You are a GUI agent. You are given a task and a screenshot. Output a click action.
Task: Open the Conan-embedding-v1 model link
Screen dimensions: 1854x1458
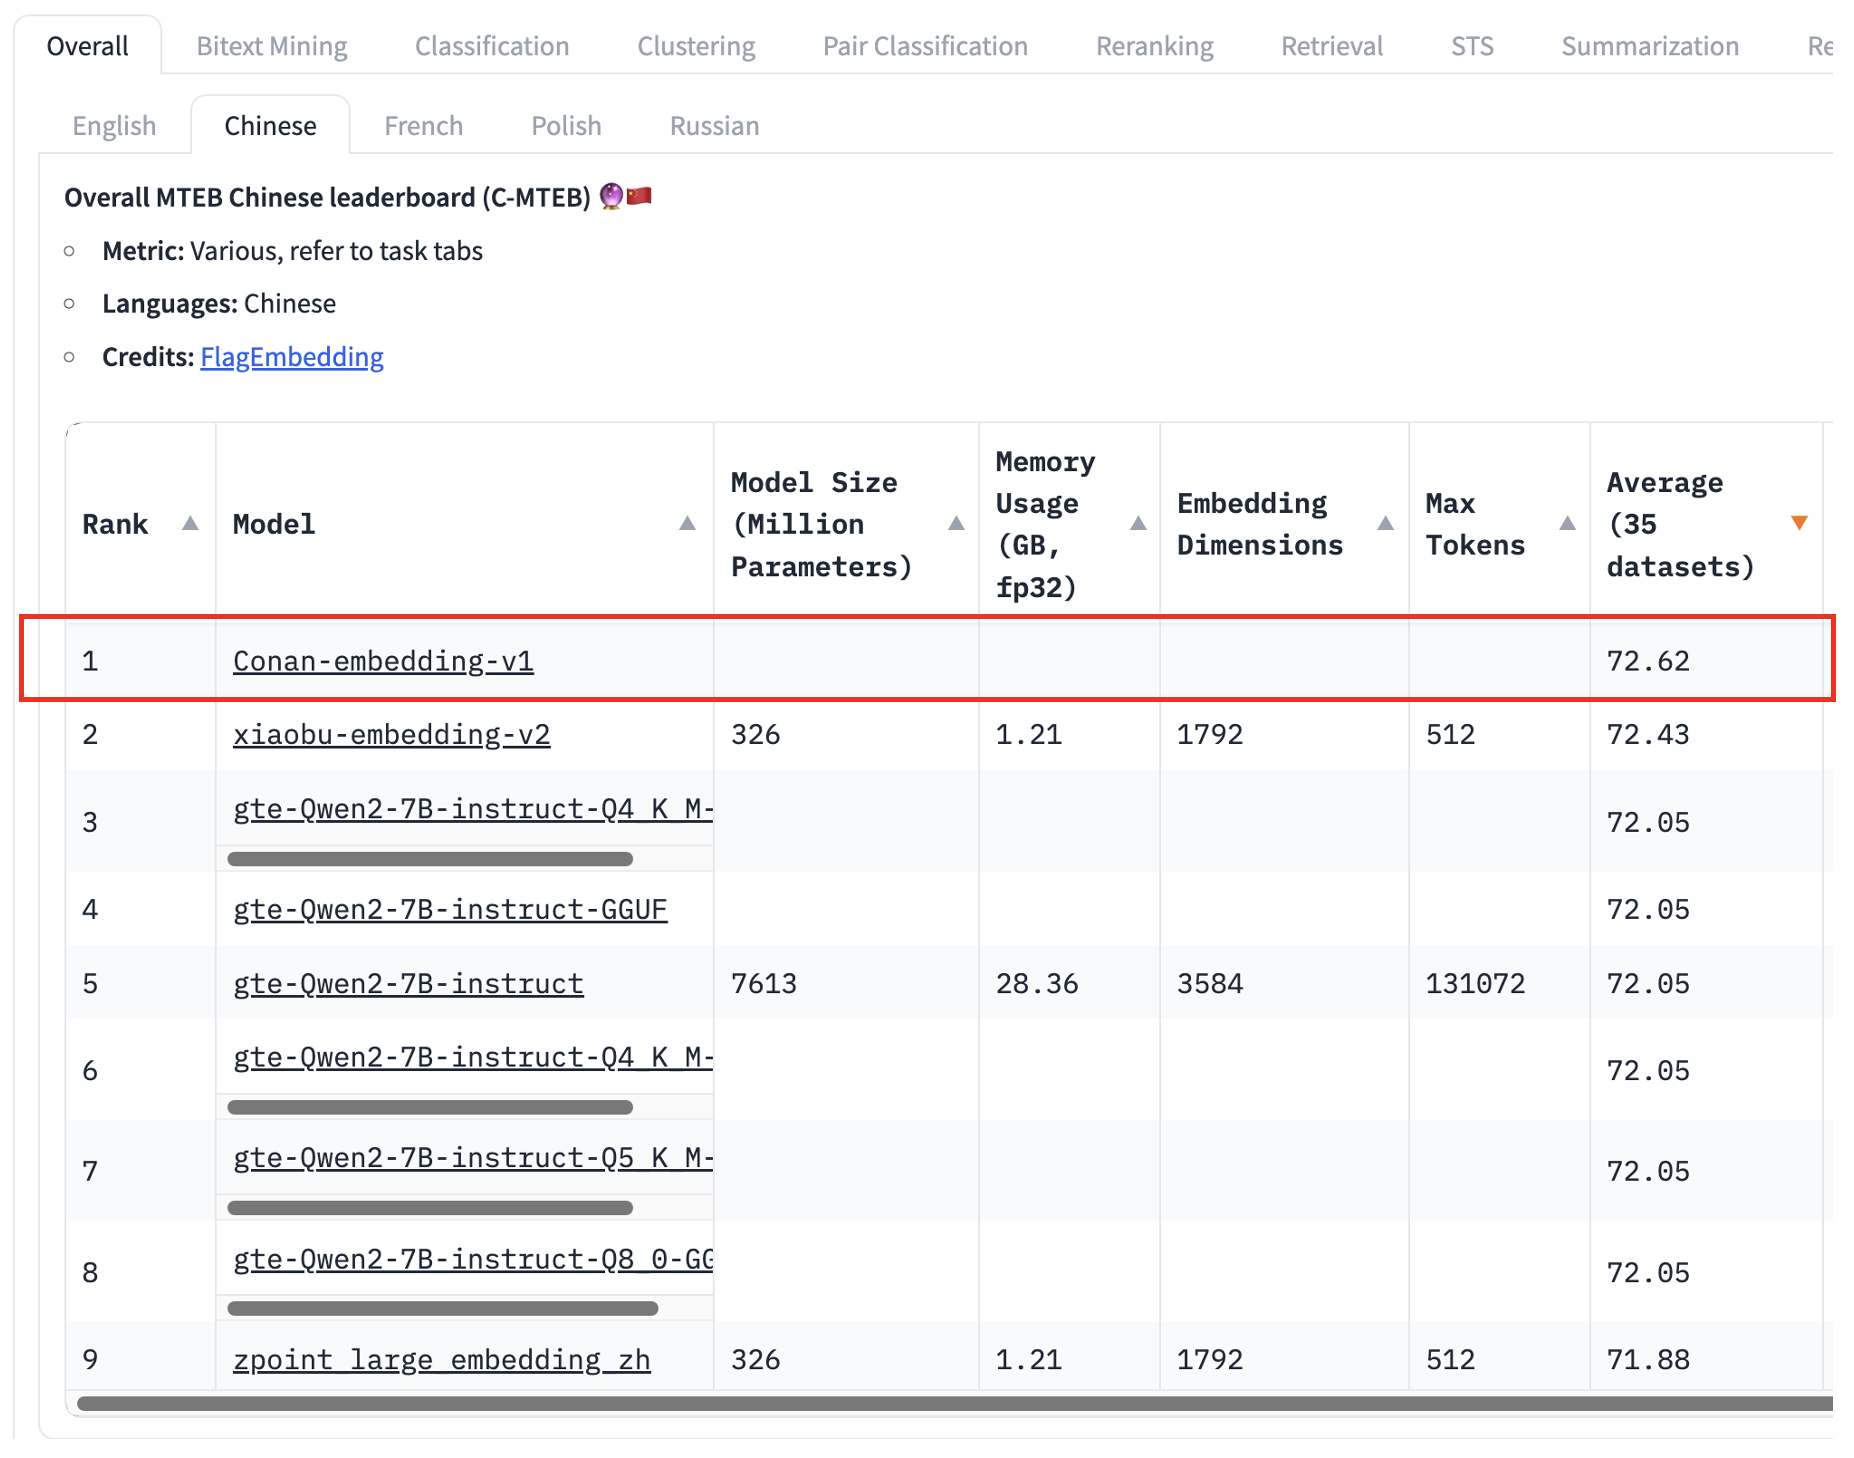(x=383, y=660)
